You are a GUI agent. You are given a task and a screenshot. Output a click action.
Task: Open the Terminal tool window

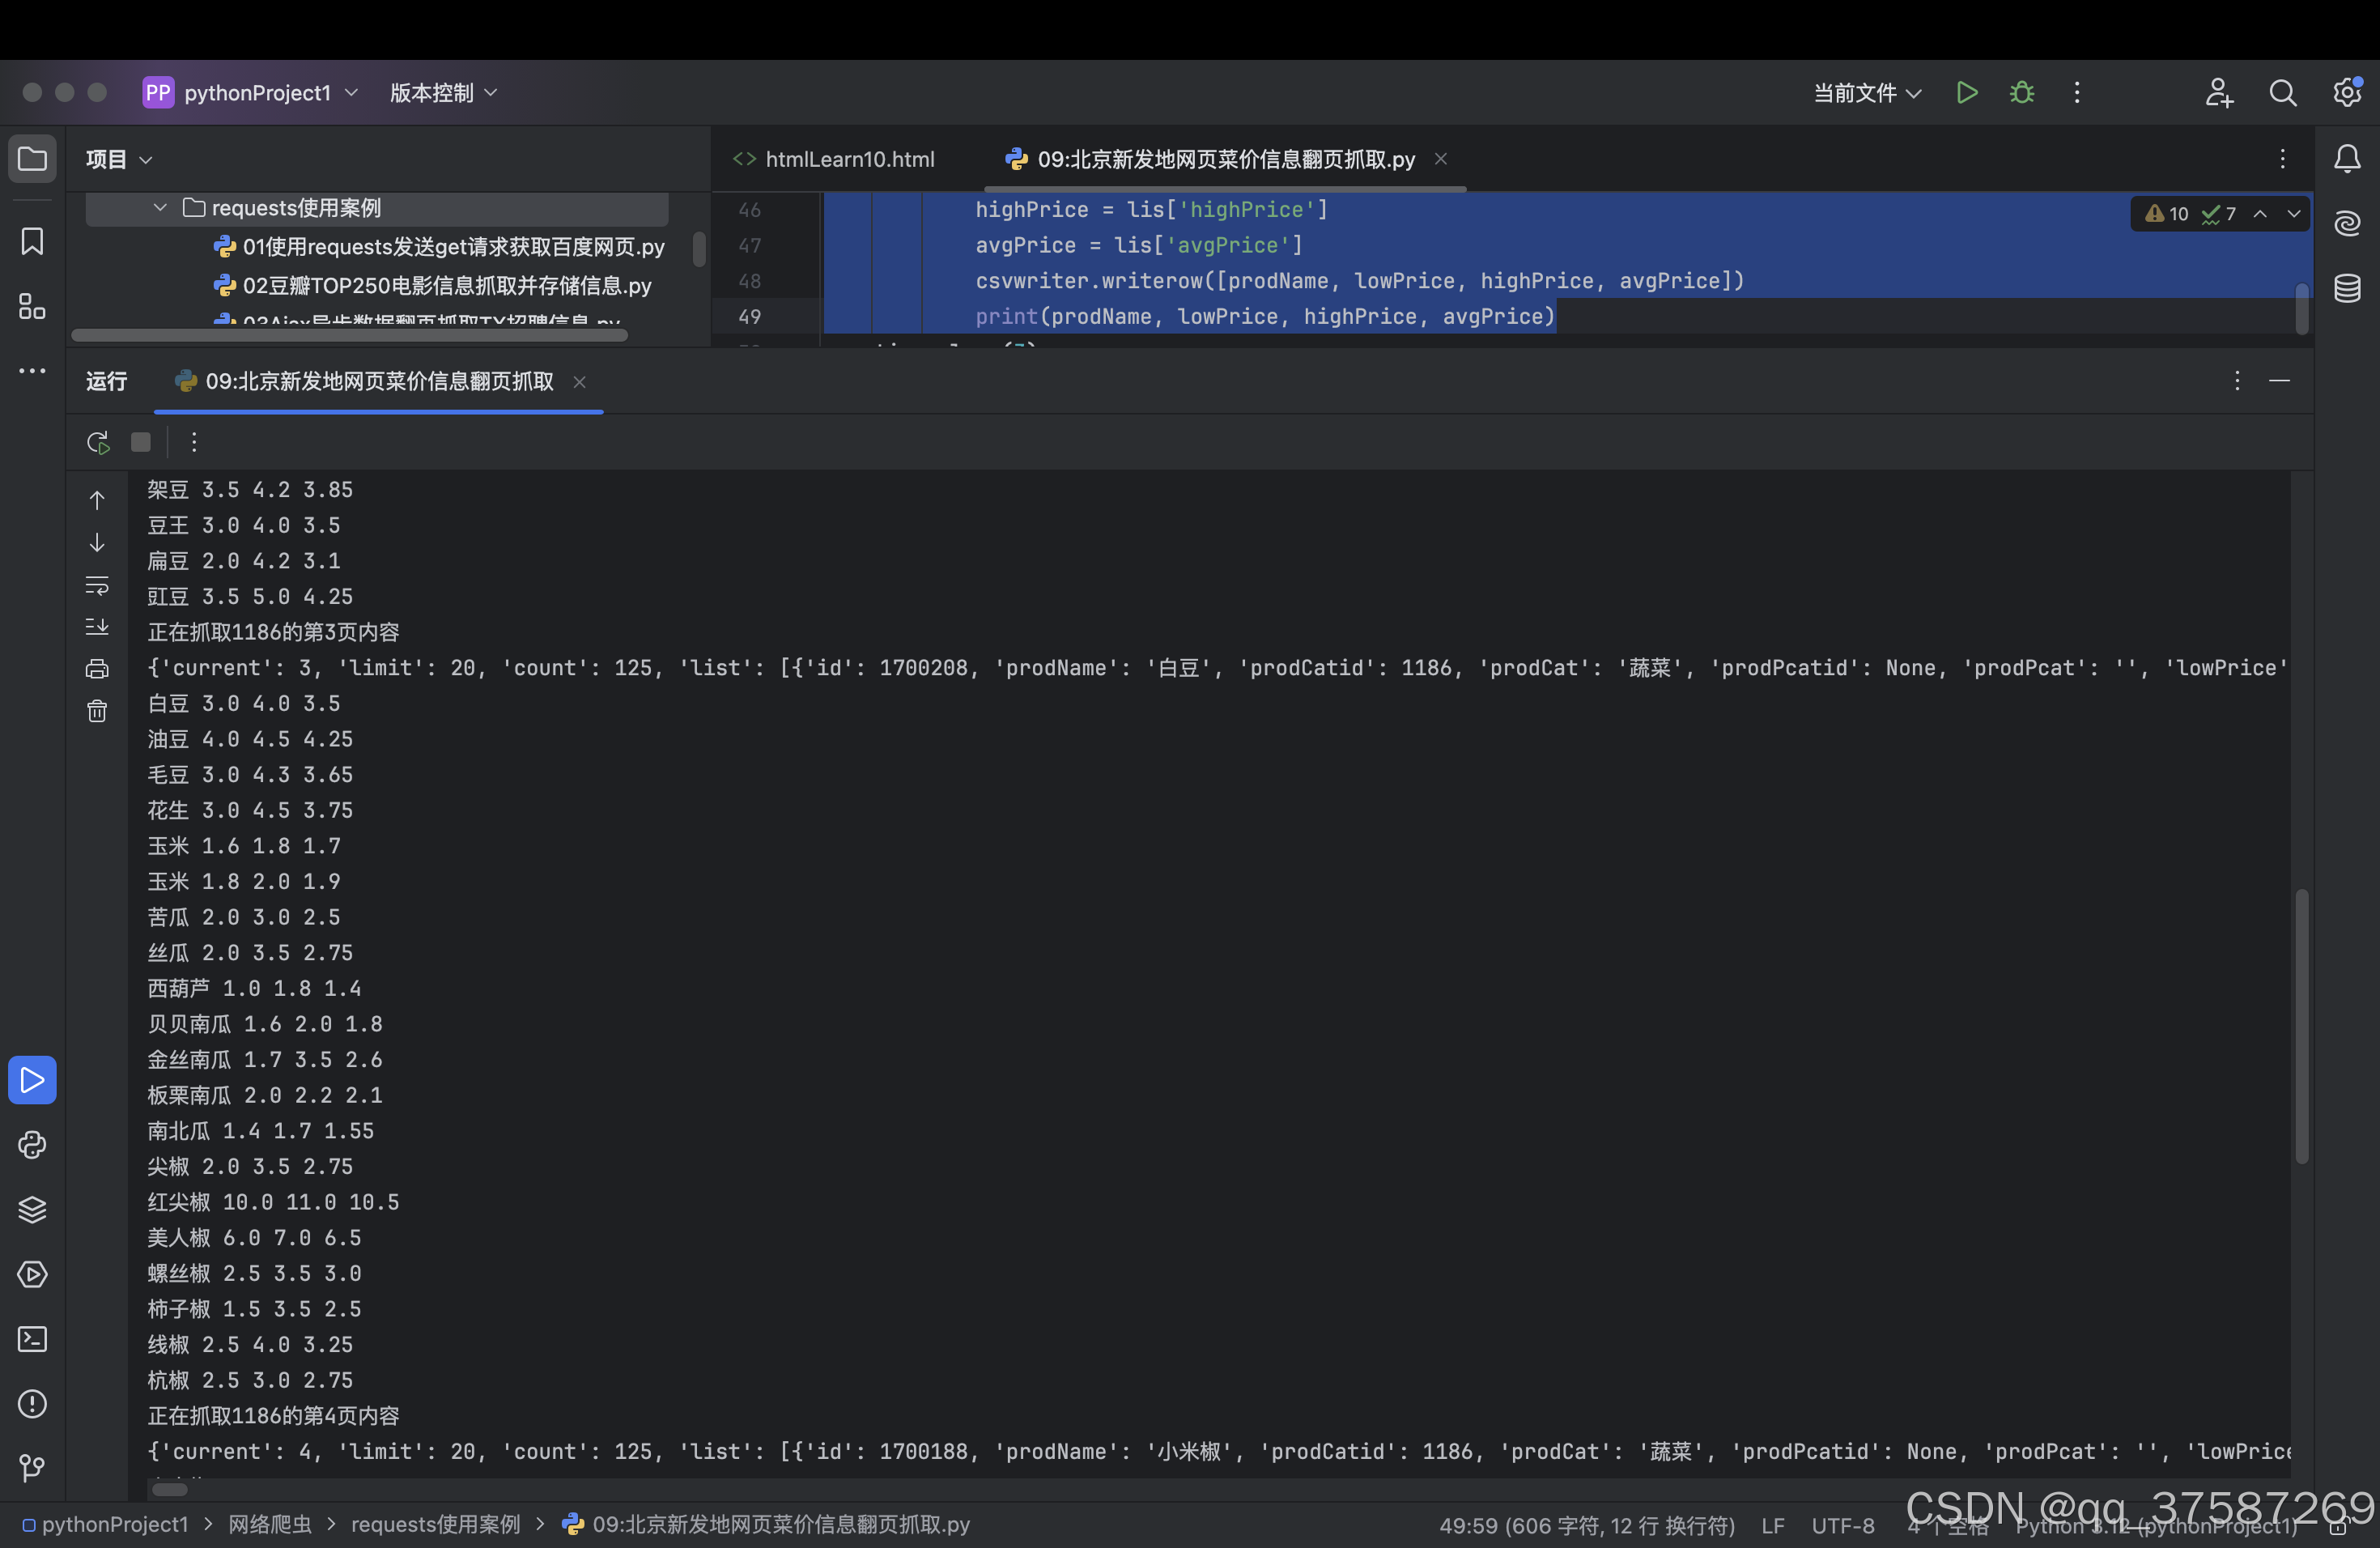tap(32, 1339)
